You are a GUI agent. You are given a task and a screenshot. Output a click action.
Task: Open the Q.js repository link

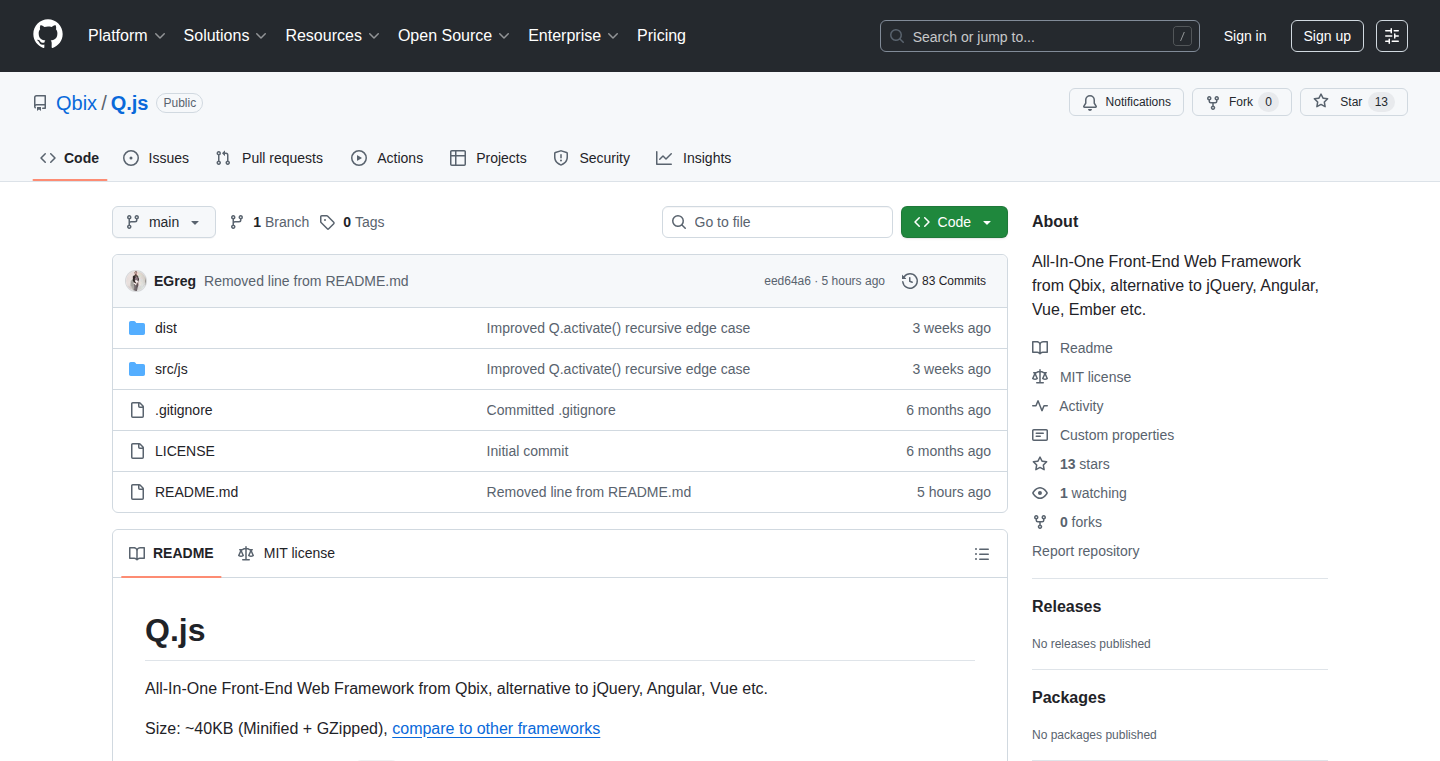[129, 103]
